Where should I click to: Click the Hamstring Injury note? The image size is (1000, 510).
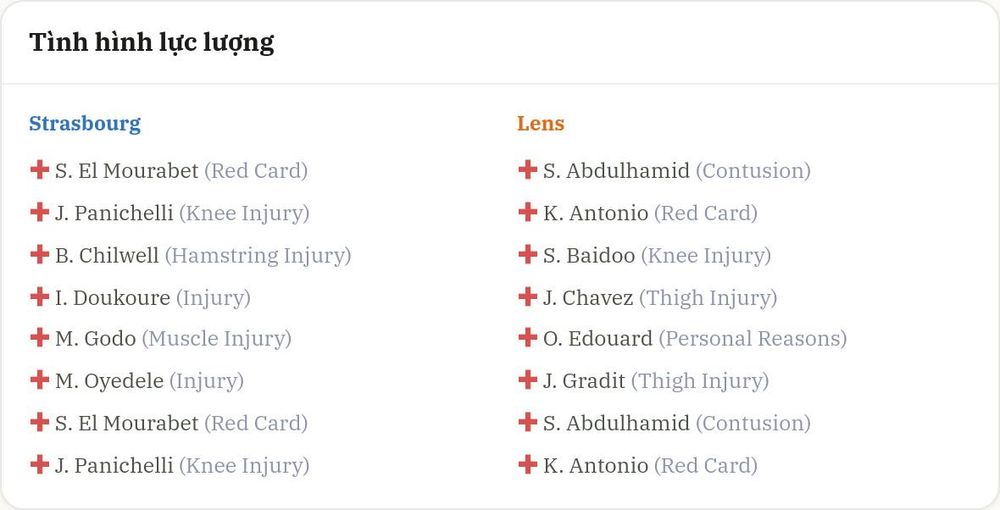(258, 256)
